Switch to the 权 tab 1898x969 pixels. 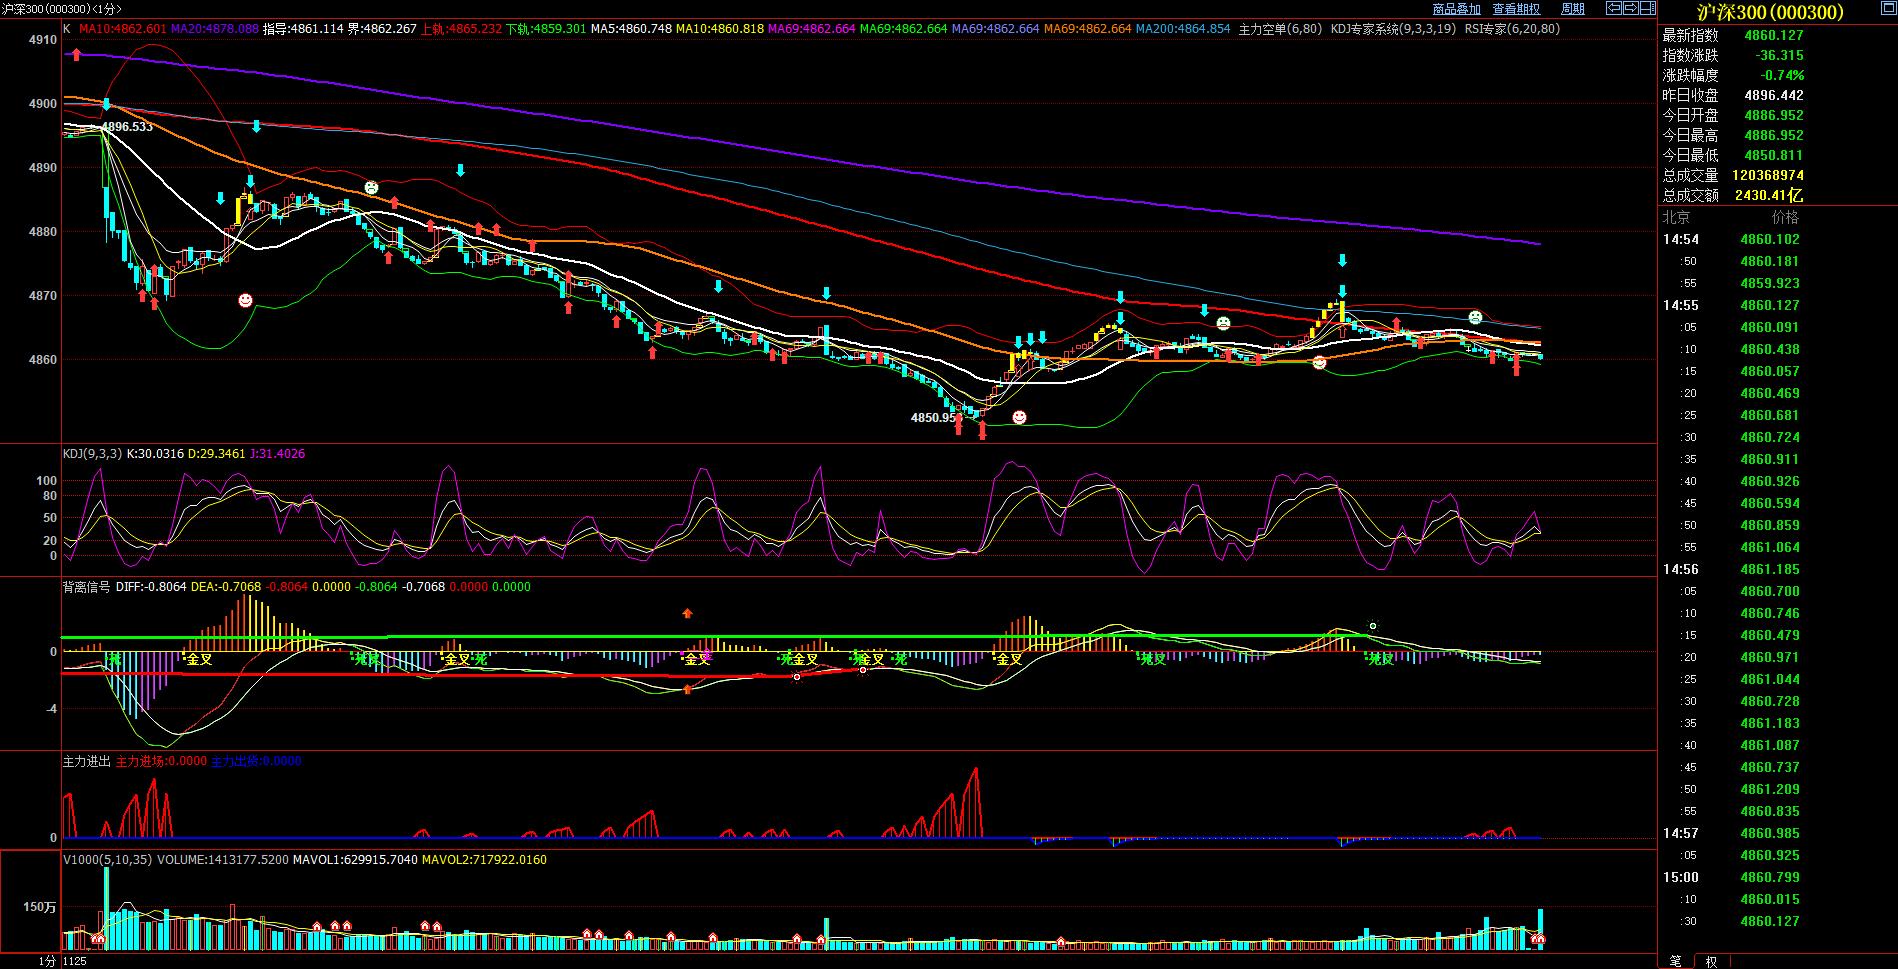tap(1711, 961)
